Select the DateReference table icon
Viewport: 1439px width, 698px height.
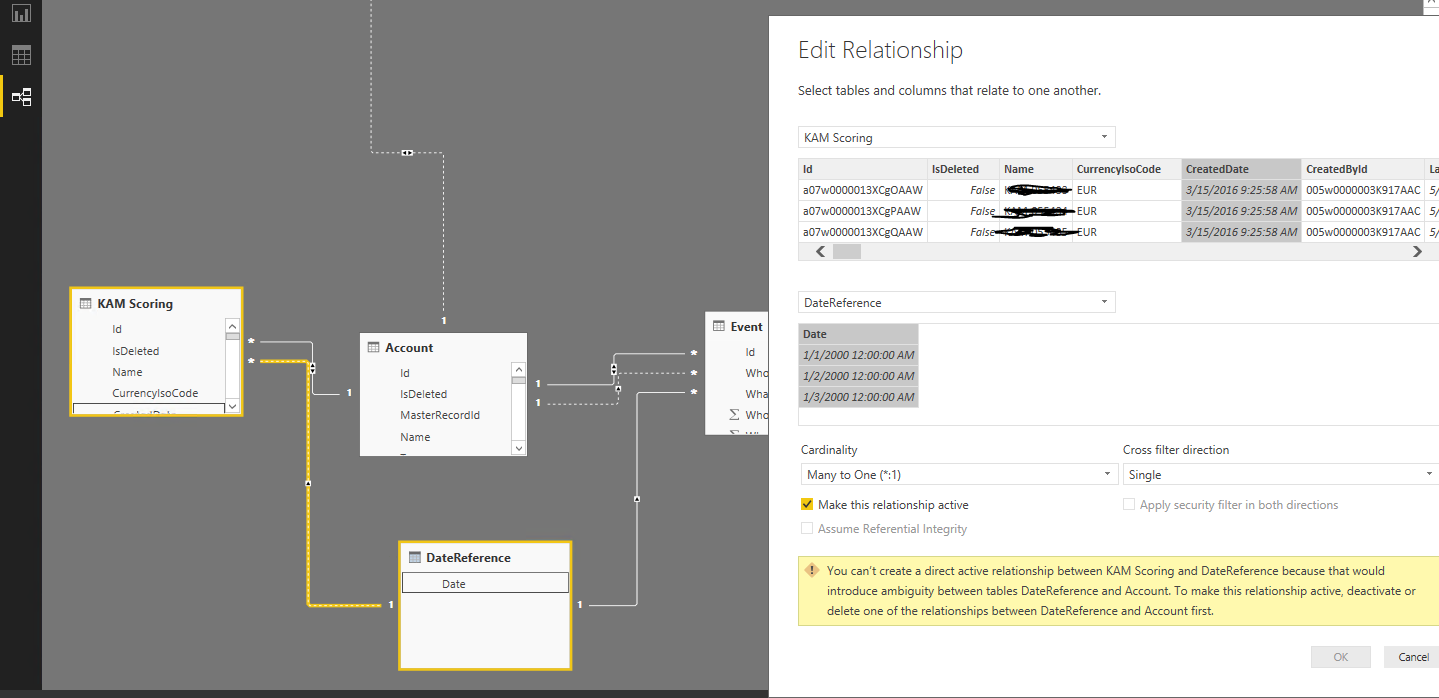tap(414, 557)
